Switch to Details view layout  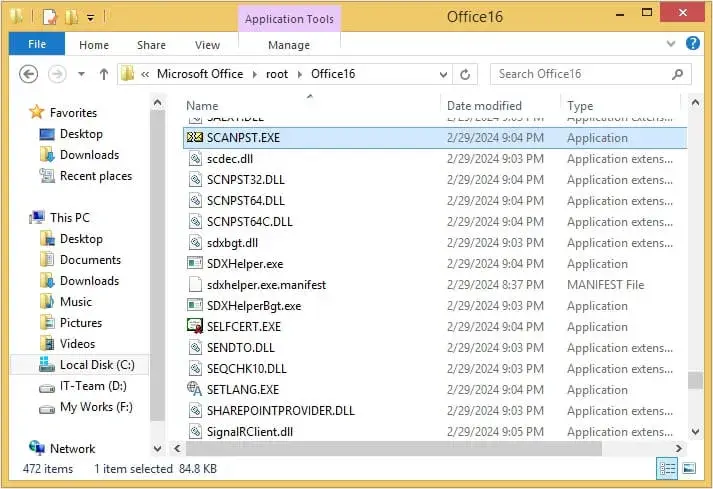[667, 469]
